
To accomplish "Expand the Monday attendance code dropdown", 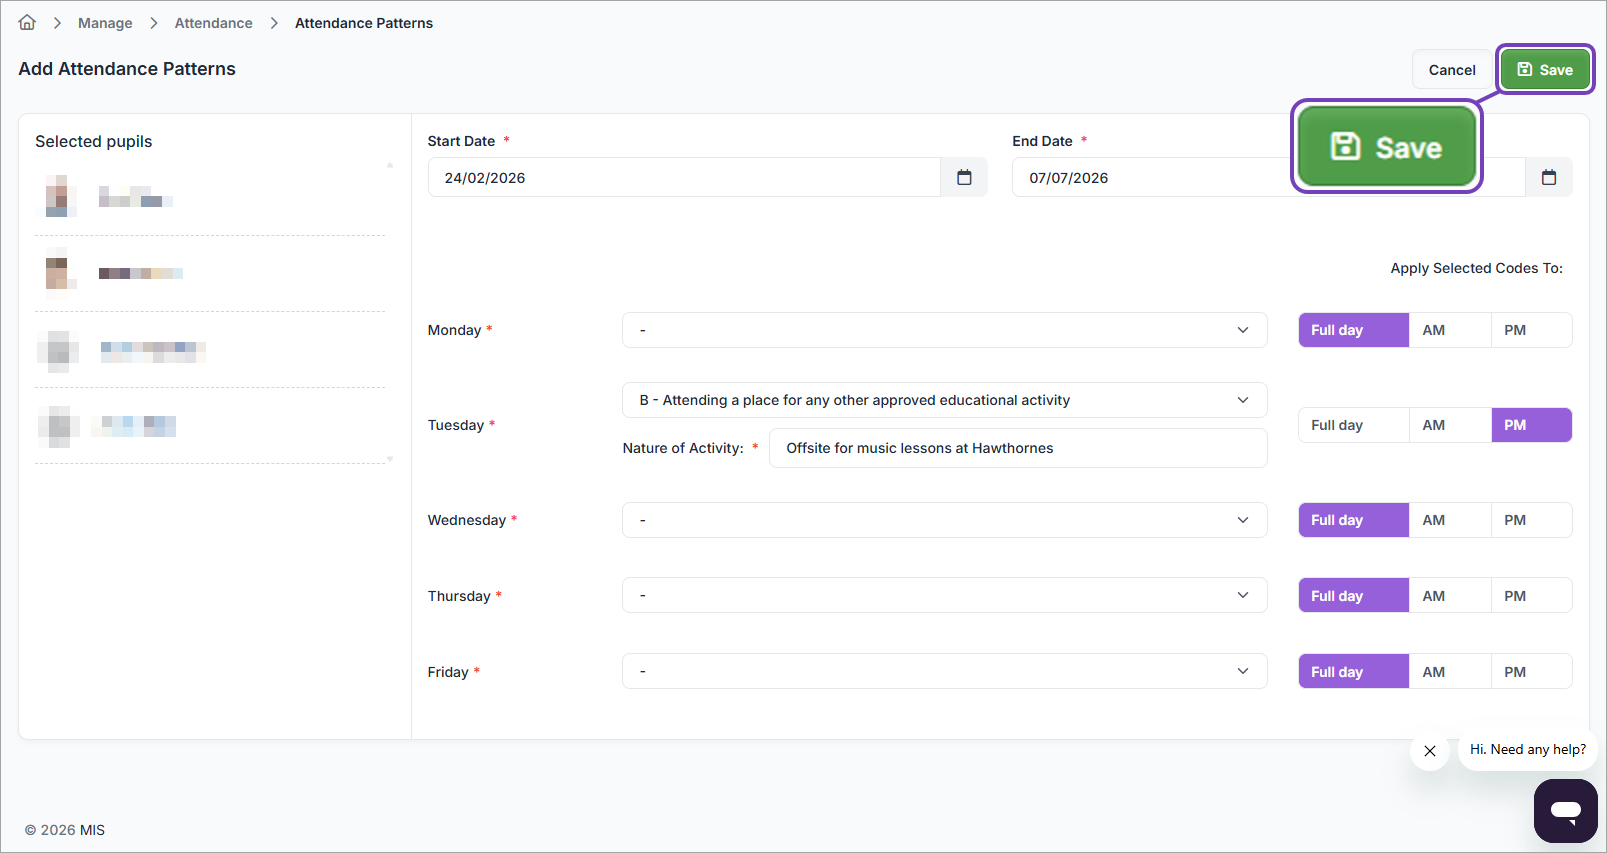I will [944, 330].
